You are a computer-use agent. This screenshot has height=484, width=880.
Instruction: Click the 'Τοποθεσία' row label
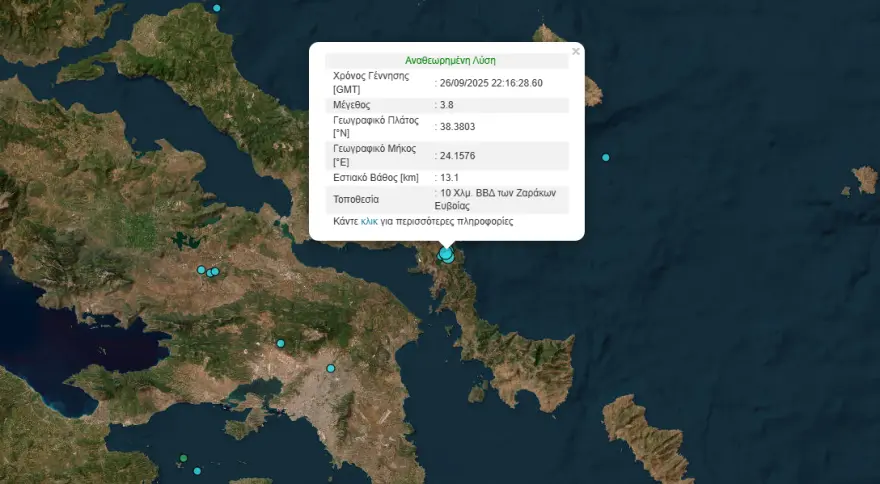357,199
